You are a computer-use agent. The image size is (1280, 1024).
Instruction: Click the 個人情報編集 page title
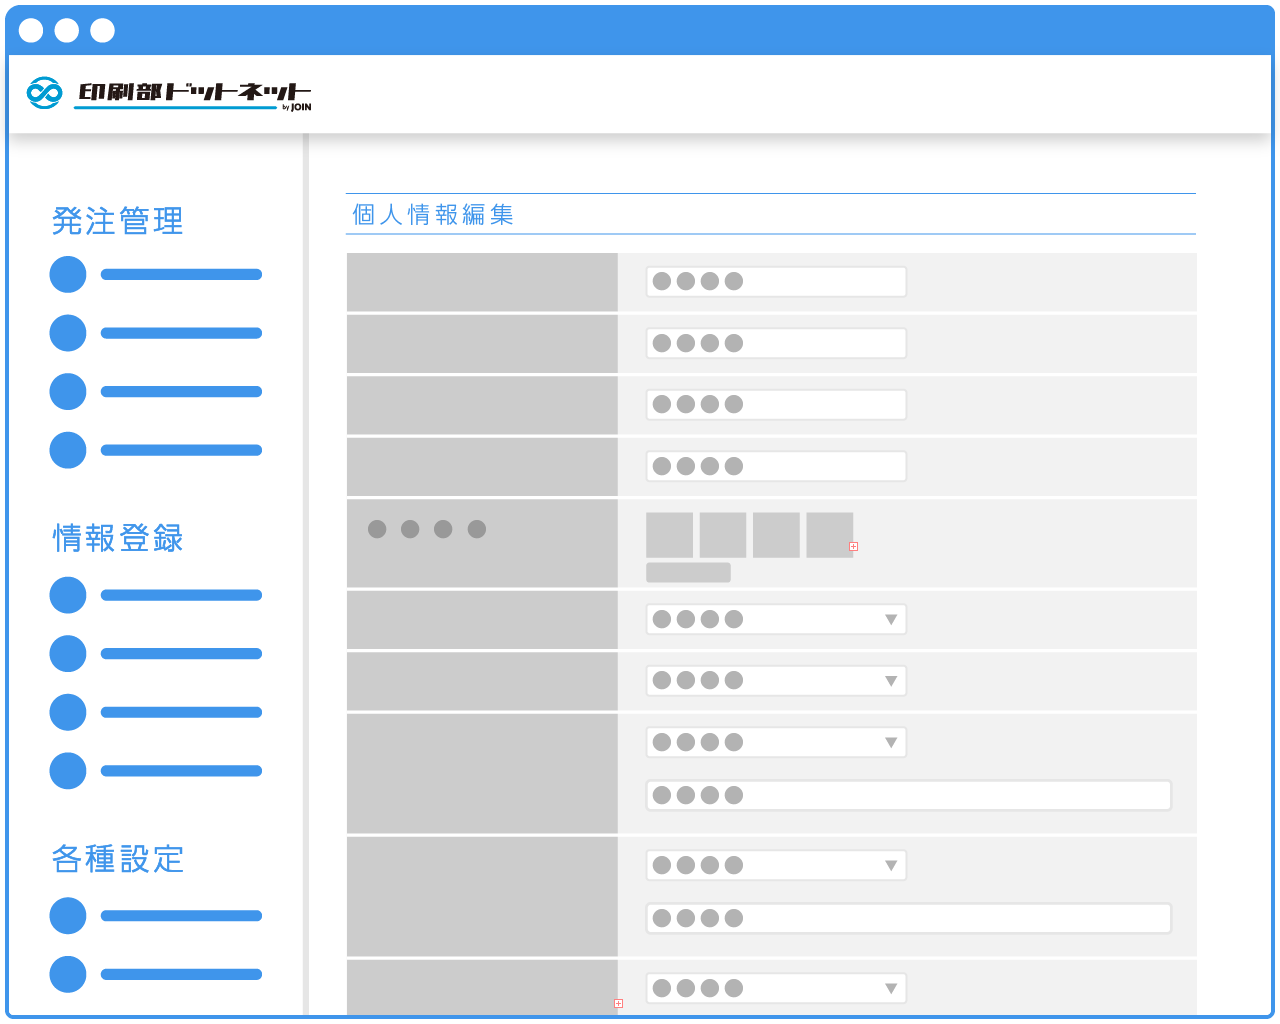point(433,215)
